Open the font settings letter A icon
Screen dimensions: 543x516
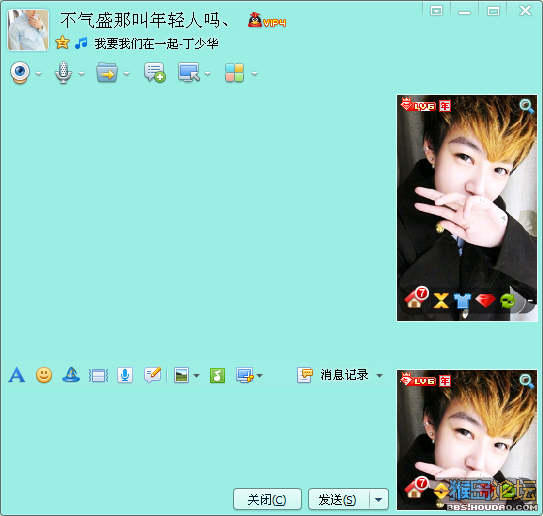pos(17,375)
